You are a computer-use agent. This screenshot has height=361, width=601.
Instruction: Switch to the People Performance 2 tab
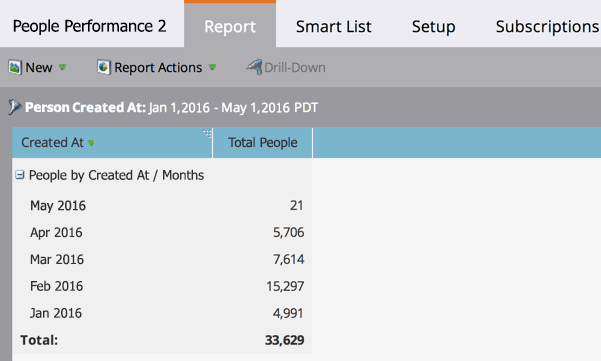click(x=90, y=26)
